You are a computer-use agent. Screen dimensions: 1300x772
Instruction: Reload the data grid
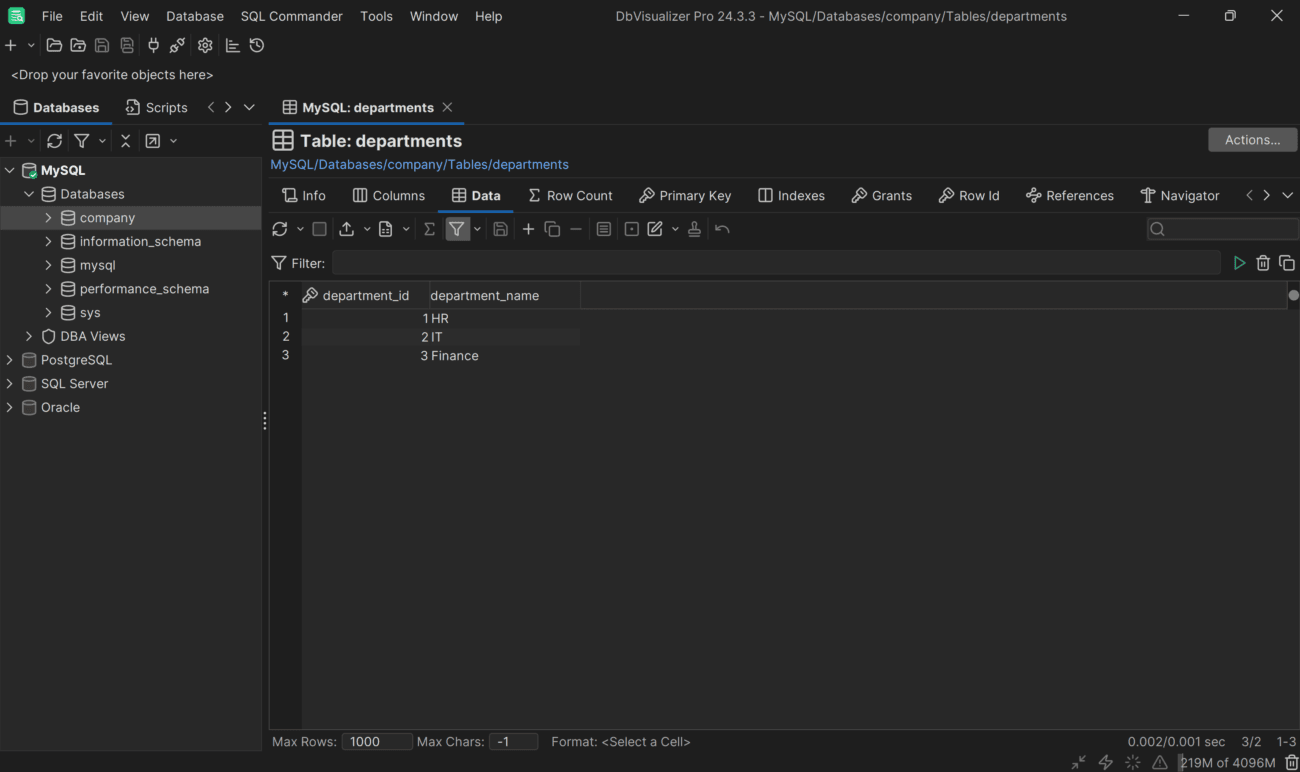(280, 228)
